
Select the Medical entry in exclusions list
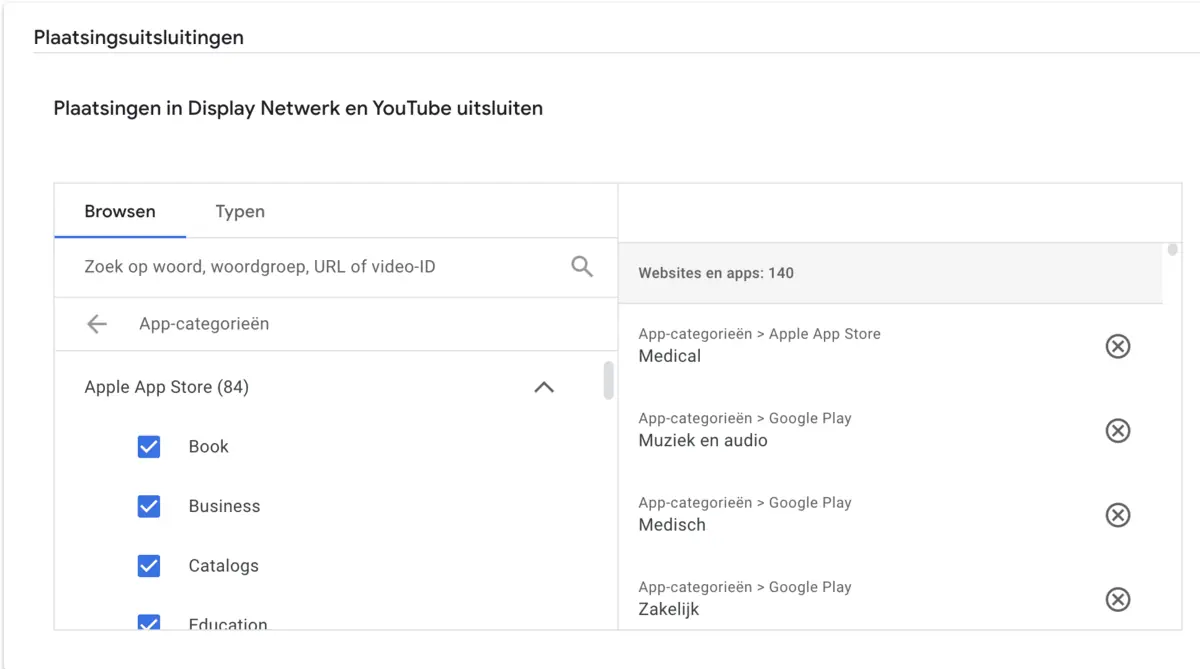pyautogui.click(x=670, y=356)
